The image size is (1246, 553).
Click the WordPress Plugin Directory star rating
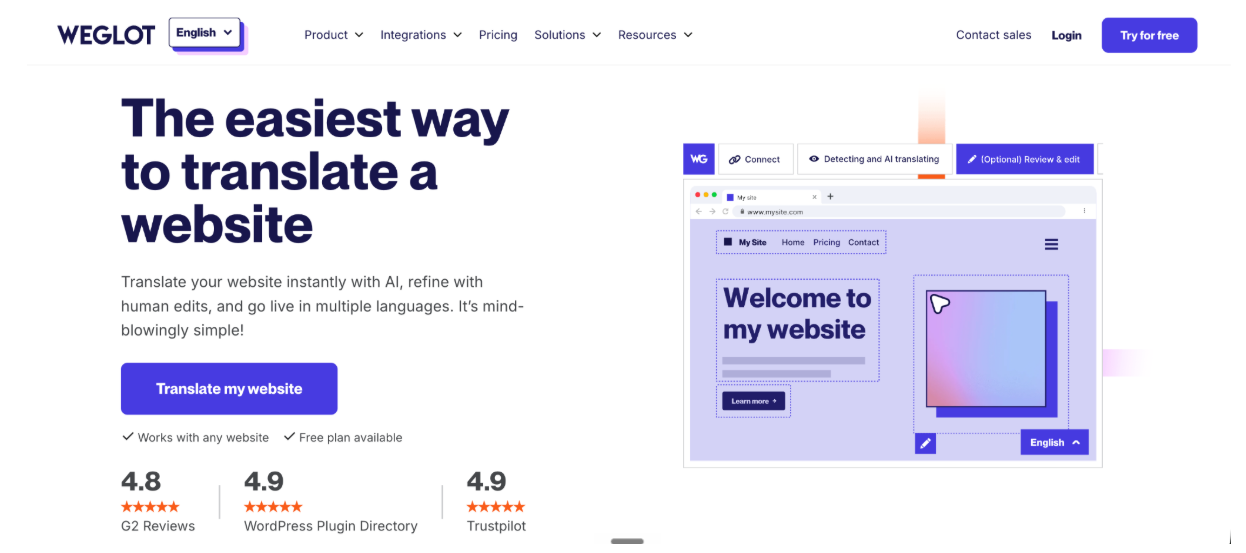273,507
